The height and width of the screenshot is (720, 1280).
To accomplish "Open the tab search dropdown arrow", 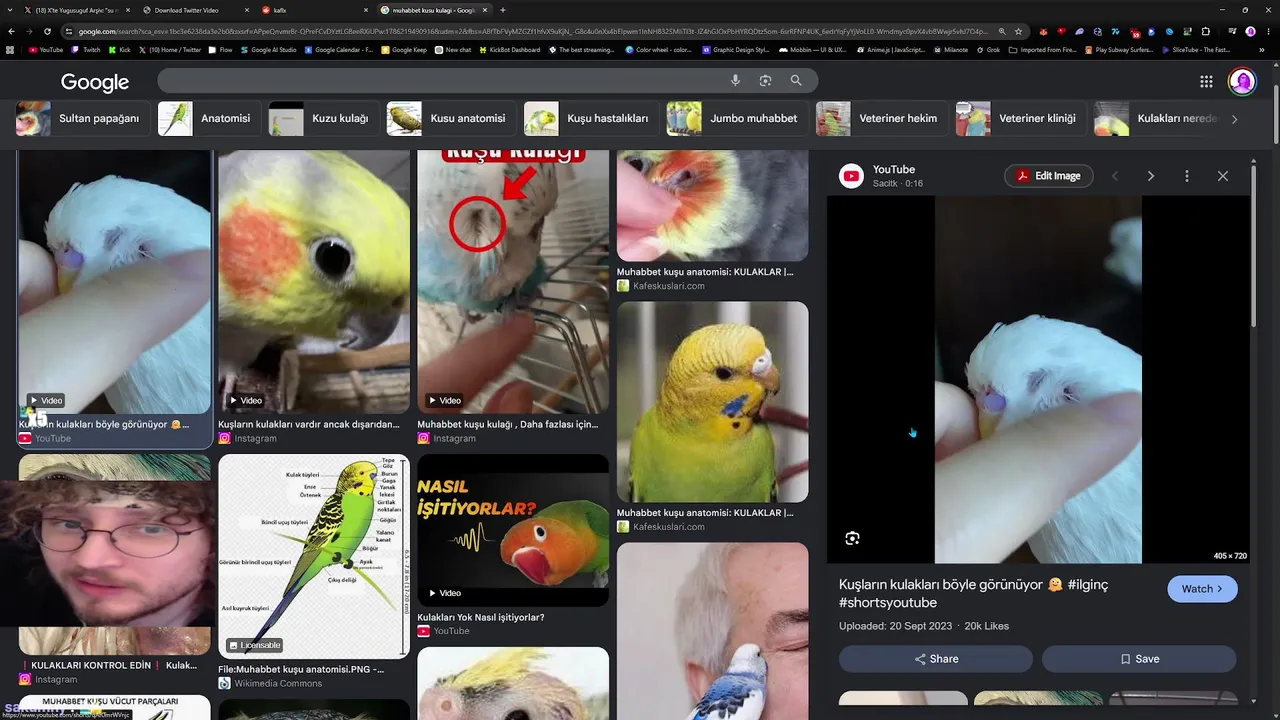I will point(11,10).
